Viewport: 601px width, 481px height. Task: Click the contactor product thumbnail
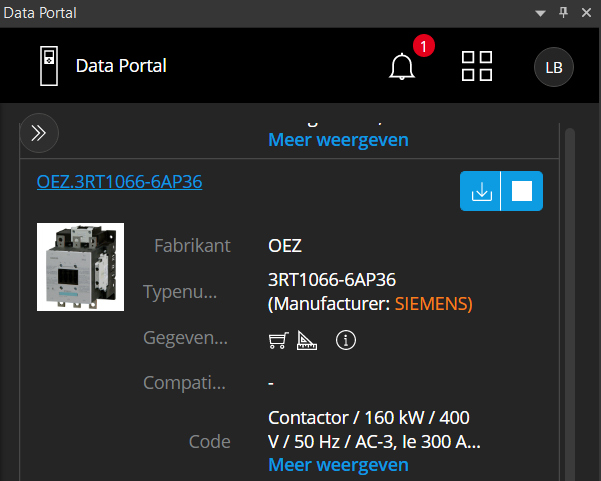pyautogui.click(x=80, y=266)
